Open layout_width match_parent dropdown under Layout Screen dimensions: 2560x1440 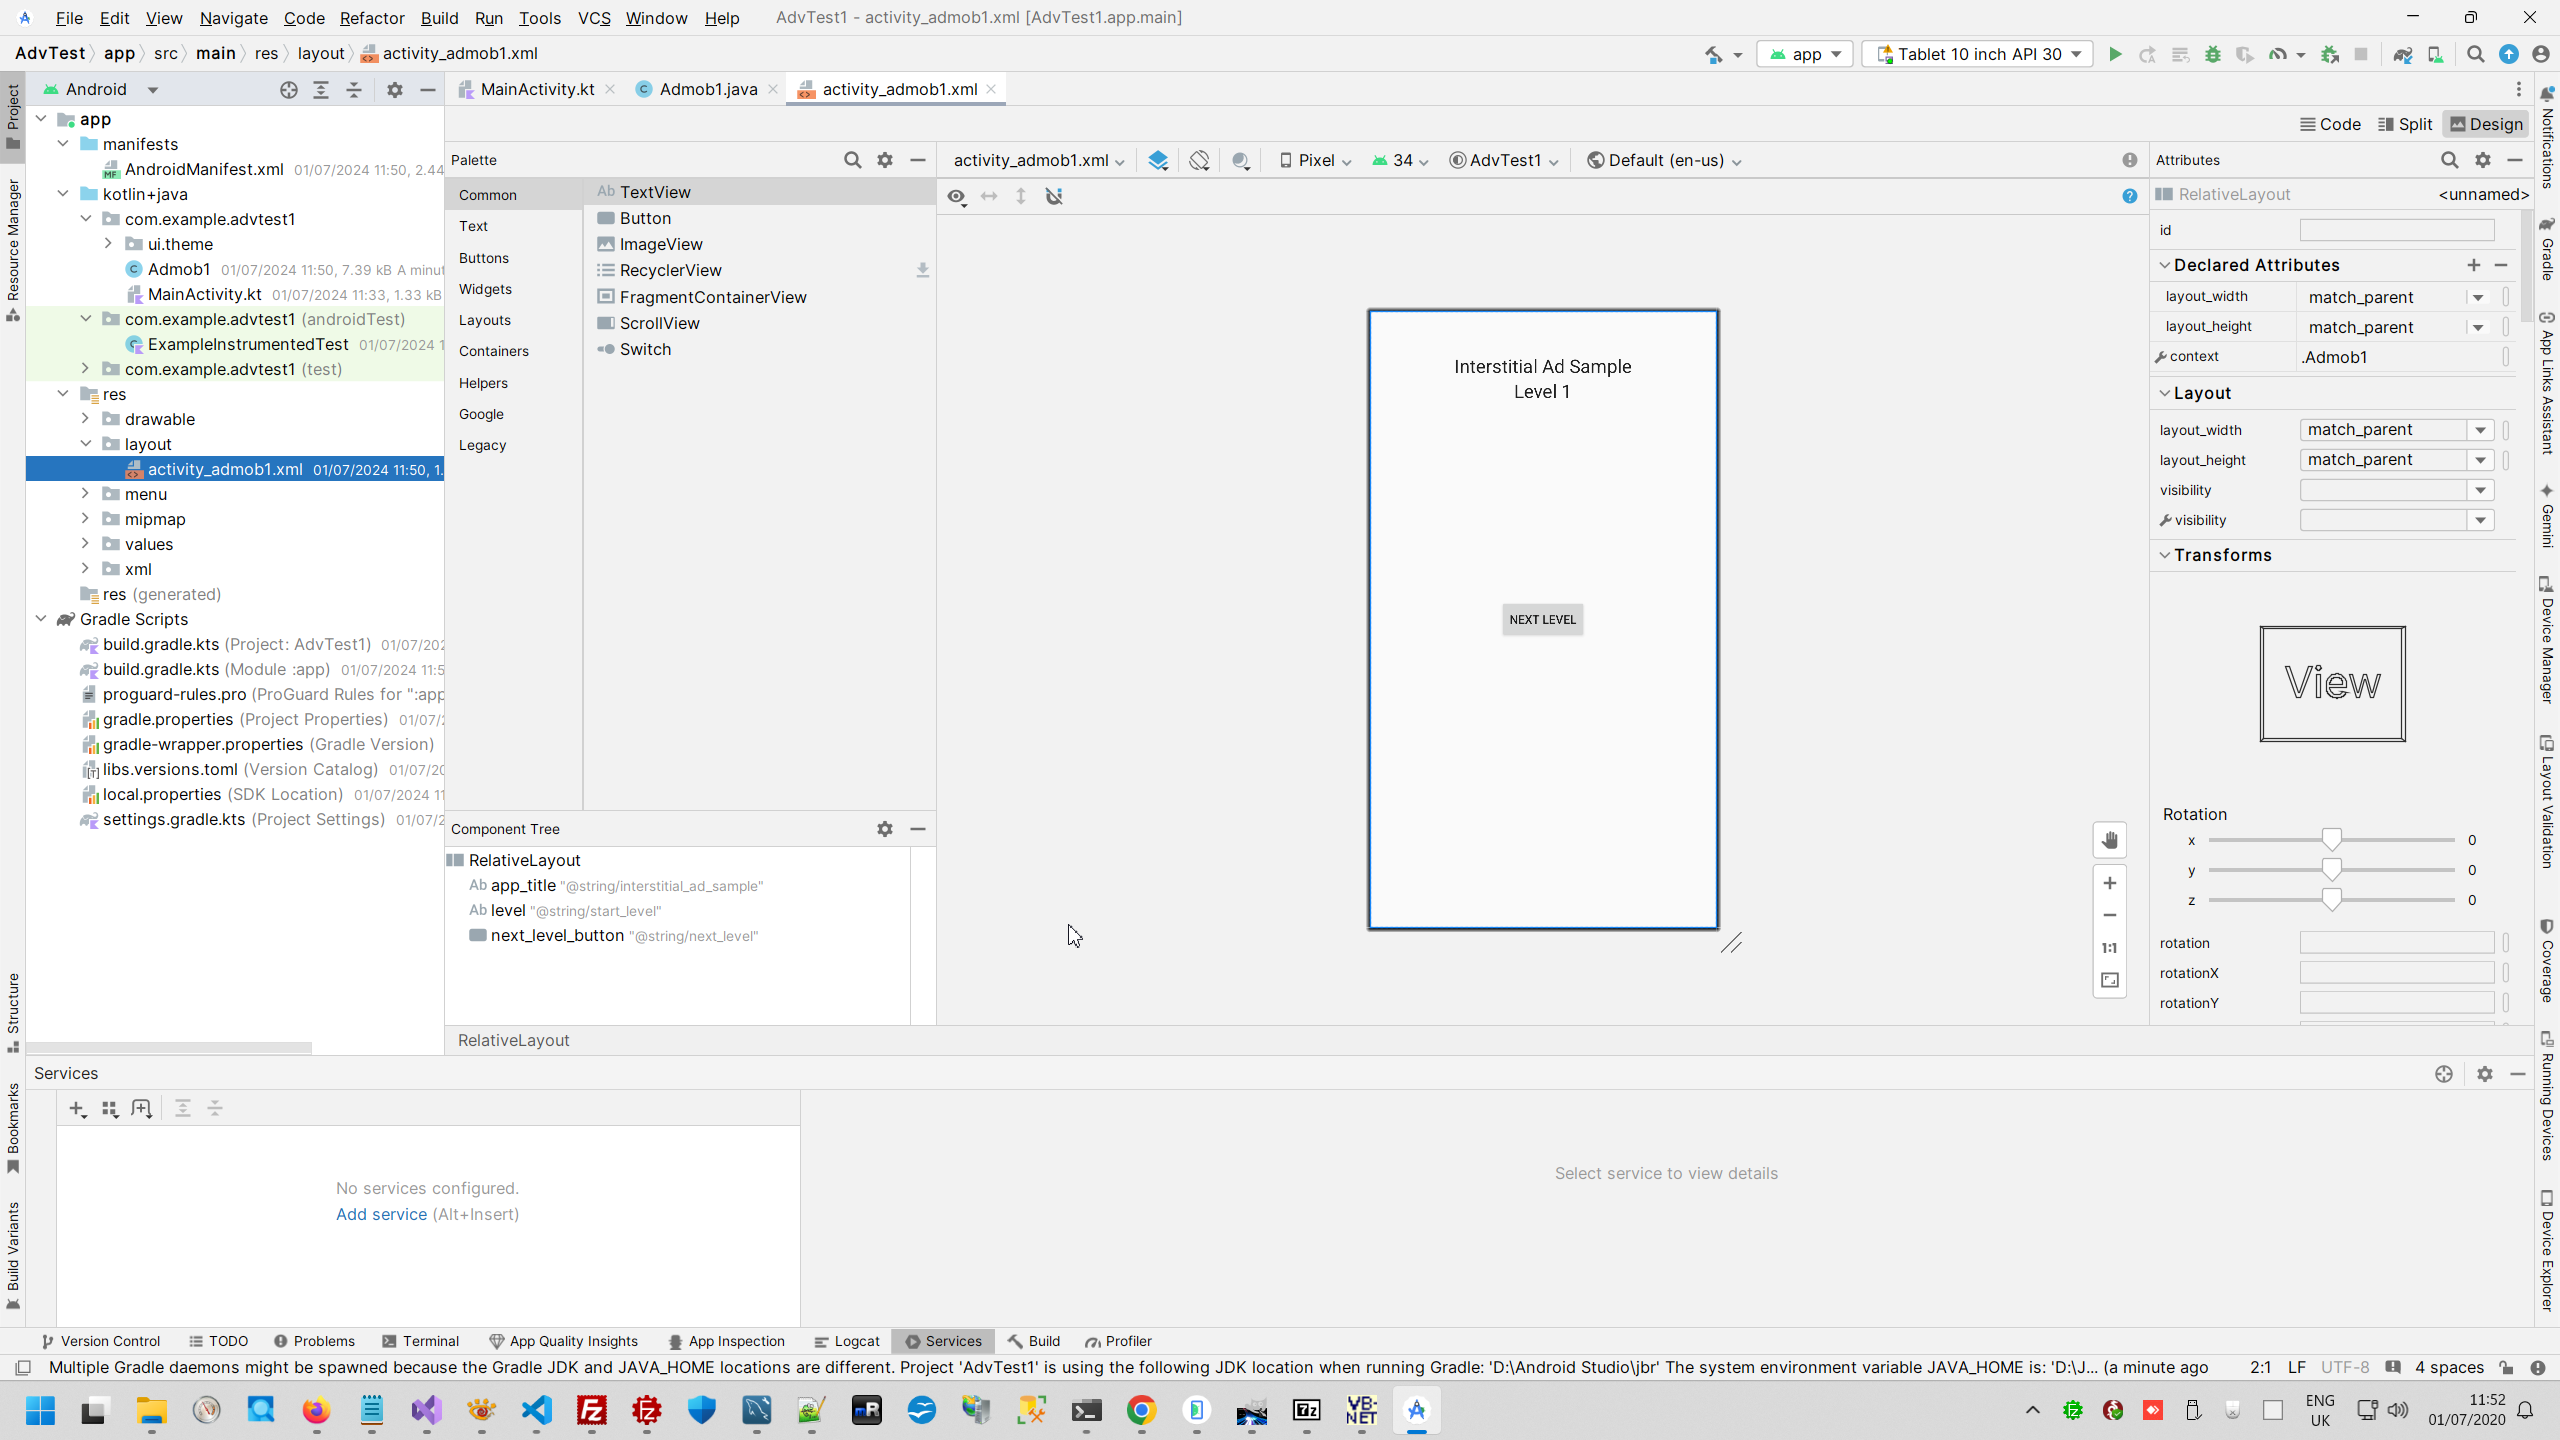2480,430
